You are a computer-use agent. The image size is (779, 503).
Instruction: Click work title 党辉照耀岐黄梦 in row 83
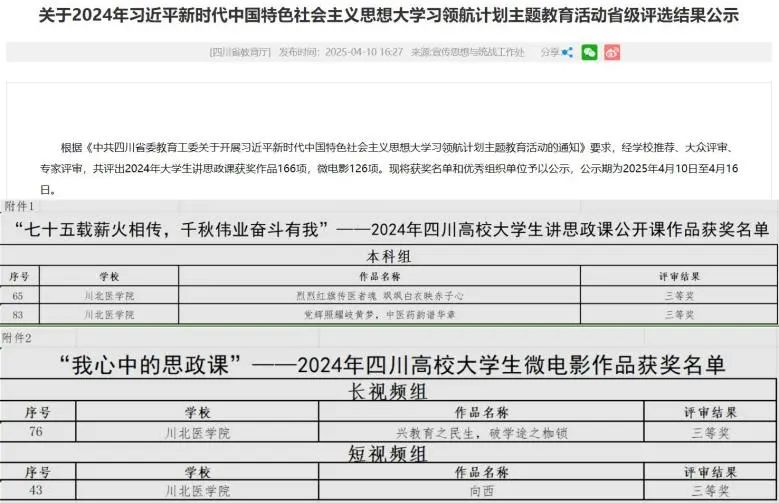[x=379, y=315]
